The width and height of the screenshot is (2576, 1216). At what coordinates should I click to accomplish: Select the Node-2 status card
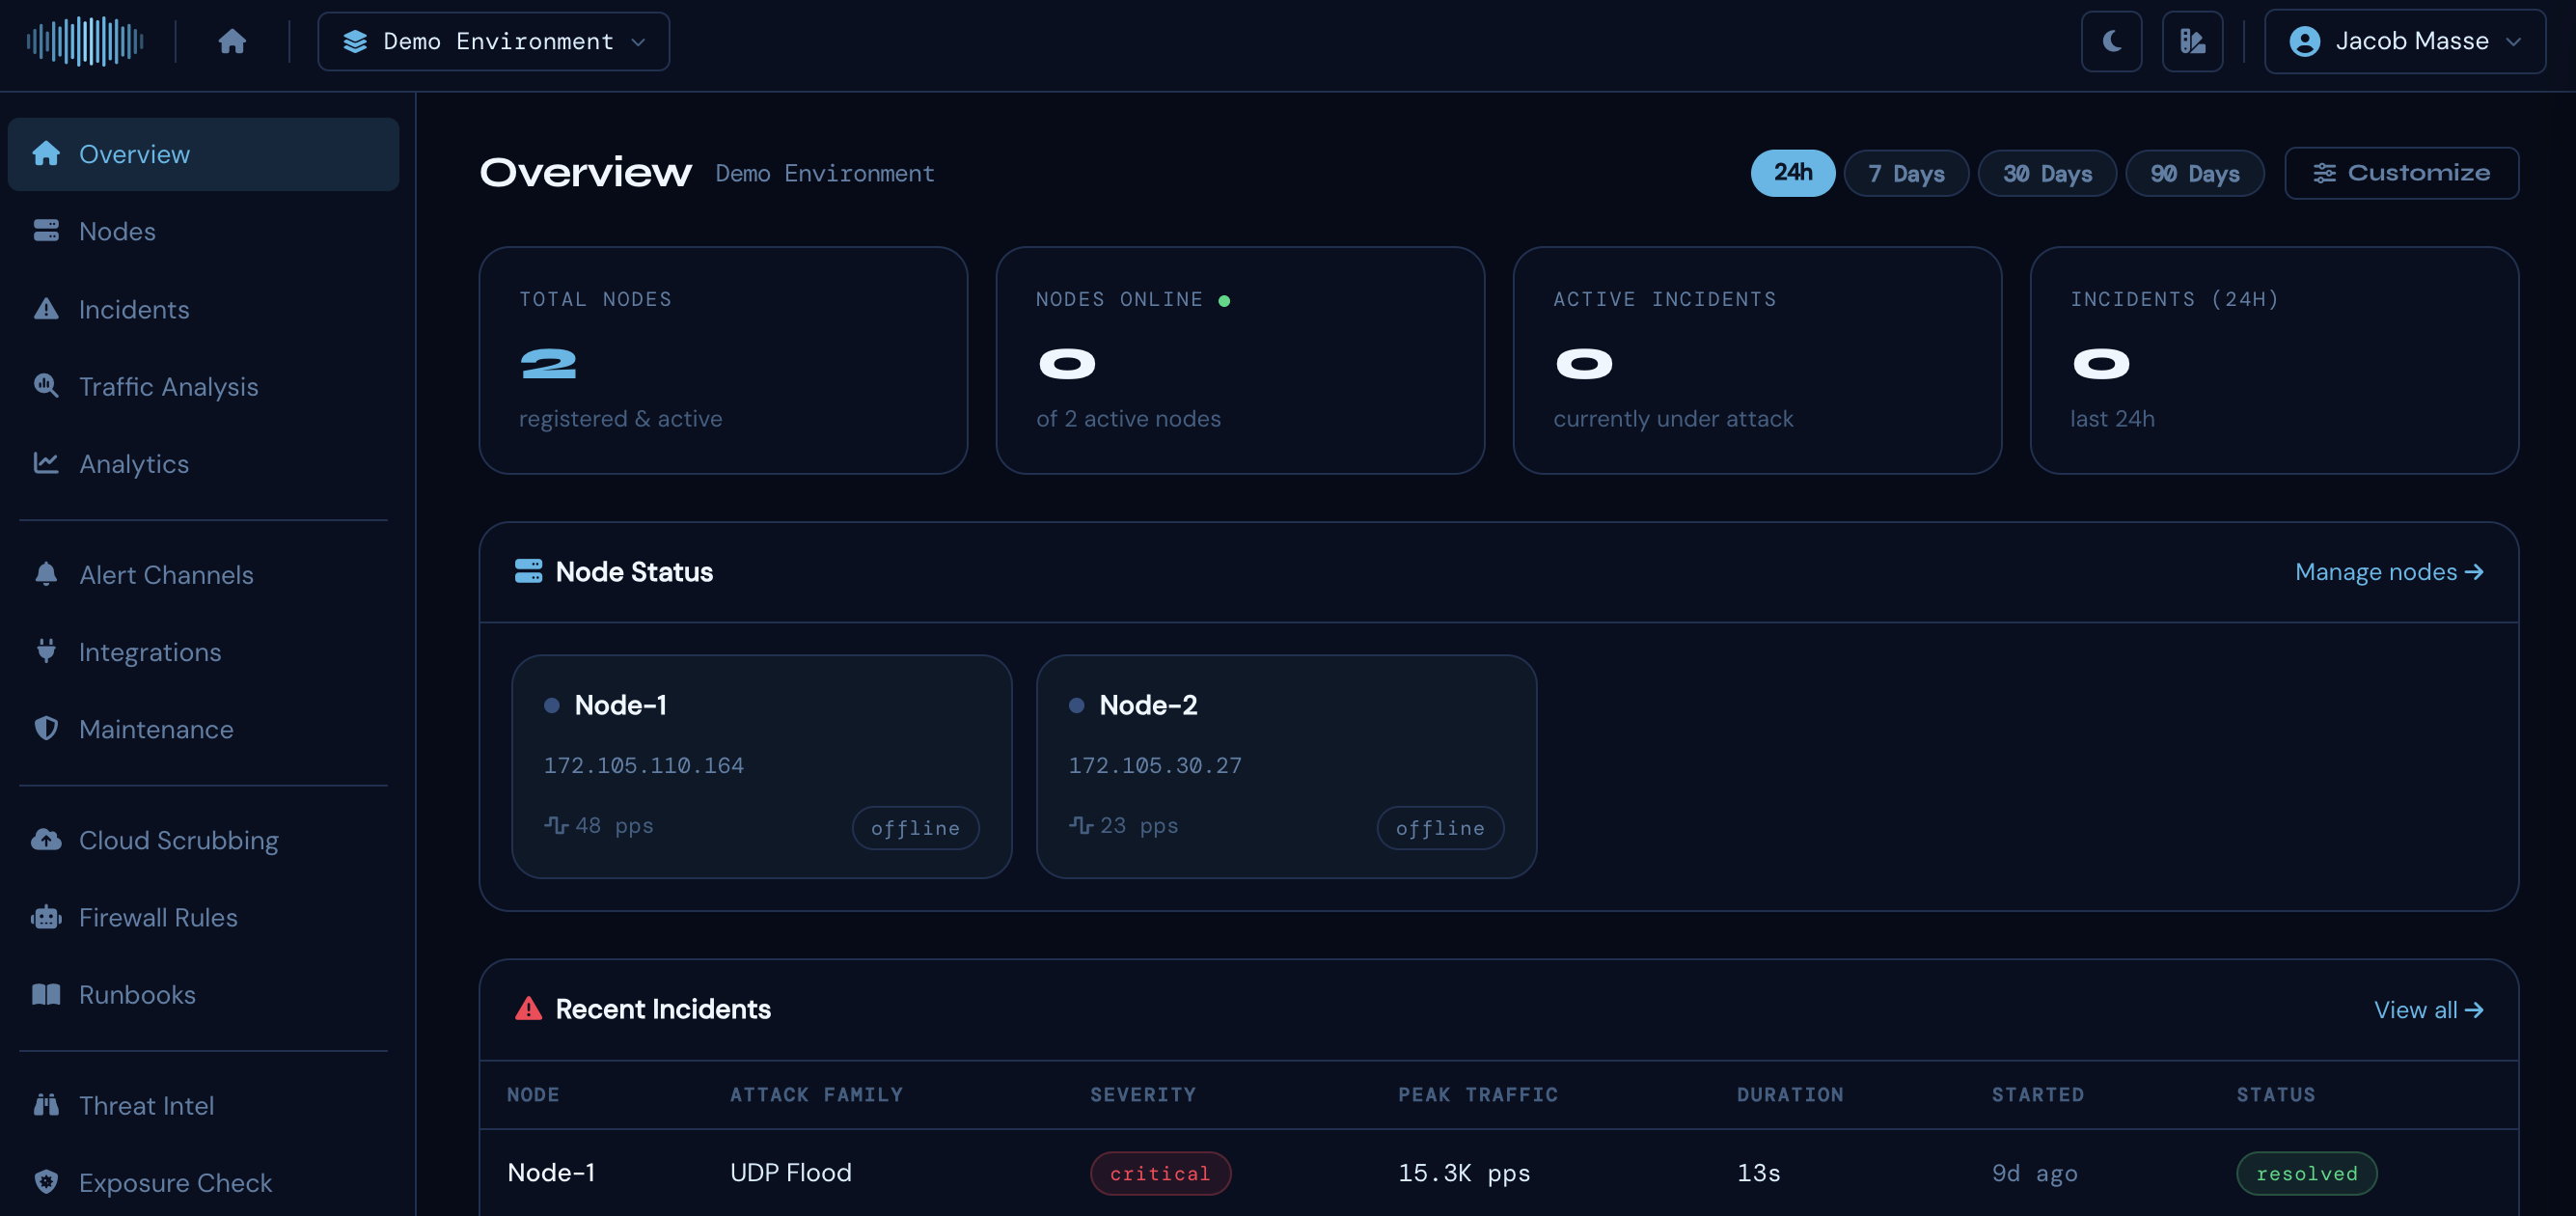click(x=1287, y=767)
